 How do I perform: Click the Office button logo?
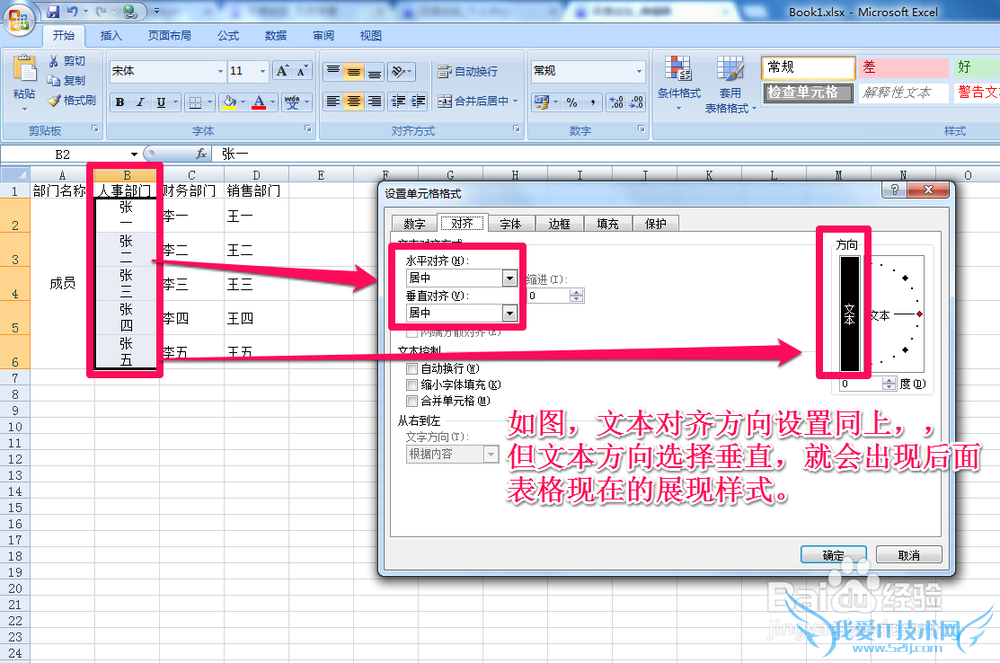click(19, 20)
